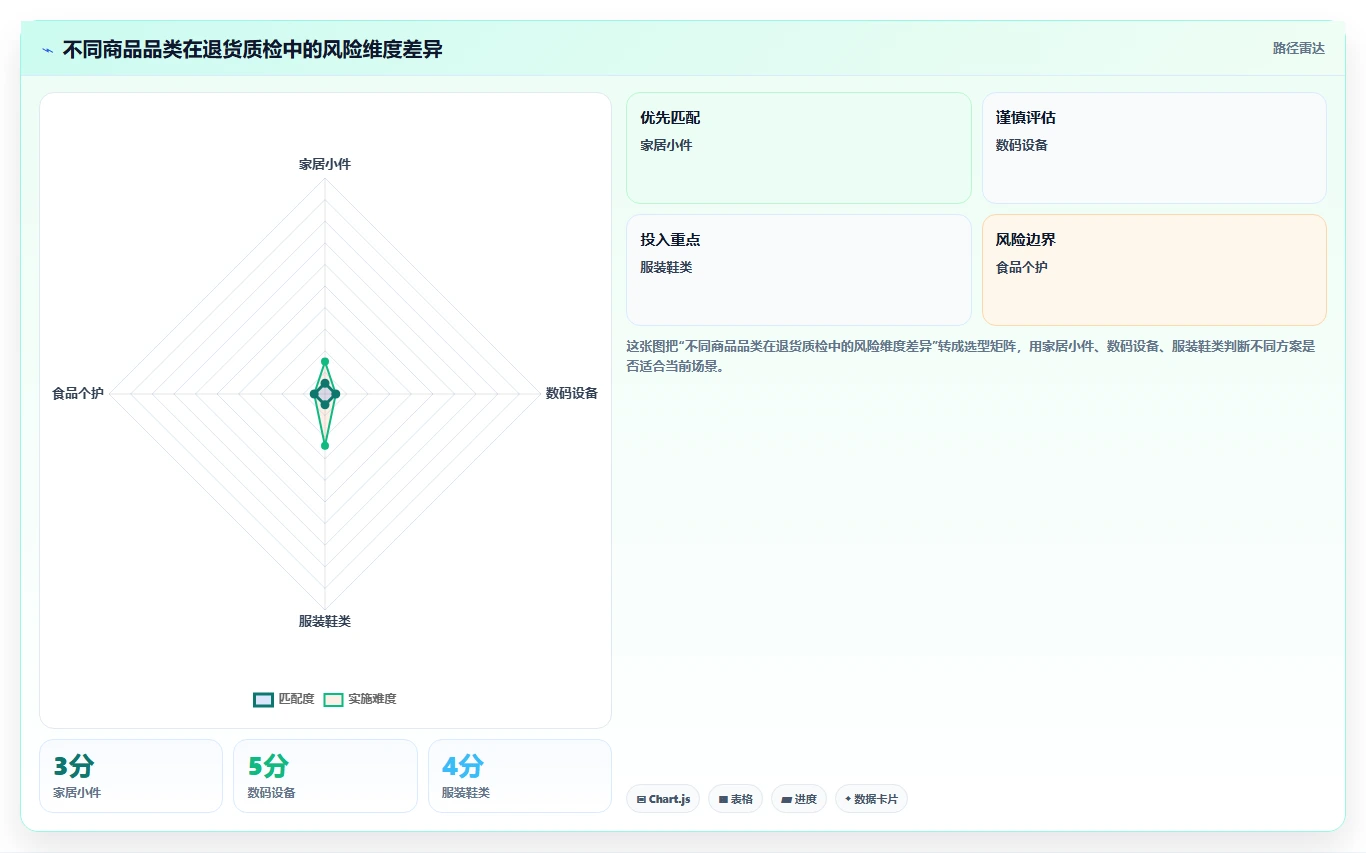The image size is (1366, 853).
Task: Open the 风险边界 card
Action: click(1154, 270)
